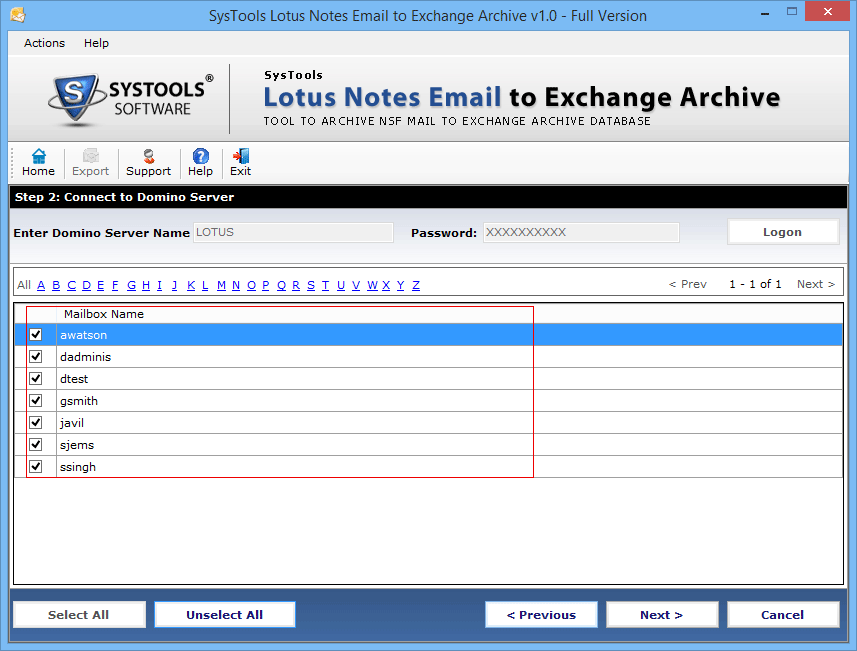
Task: Filter mailboxes by letter S
Action: coord(311,285)
